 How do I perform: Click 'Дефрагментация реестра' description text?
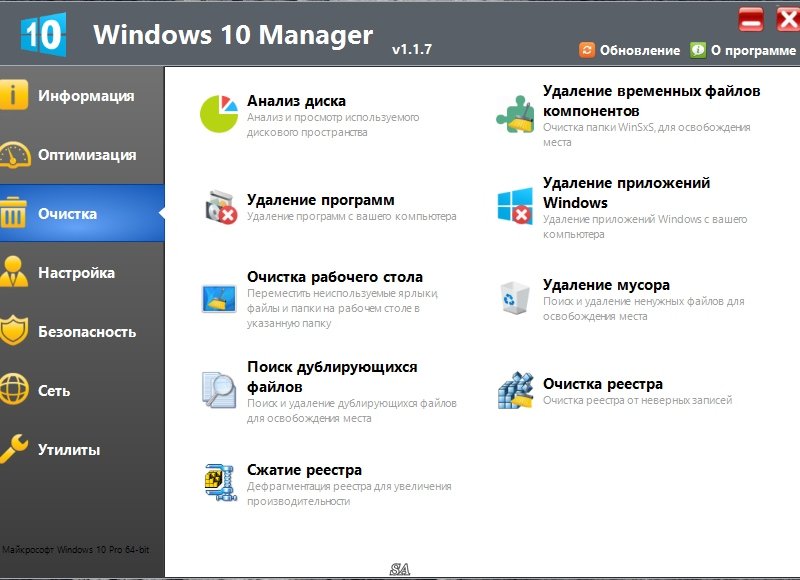coord(349,494)
